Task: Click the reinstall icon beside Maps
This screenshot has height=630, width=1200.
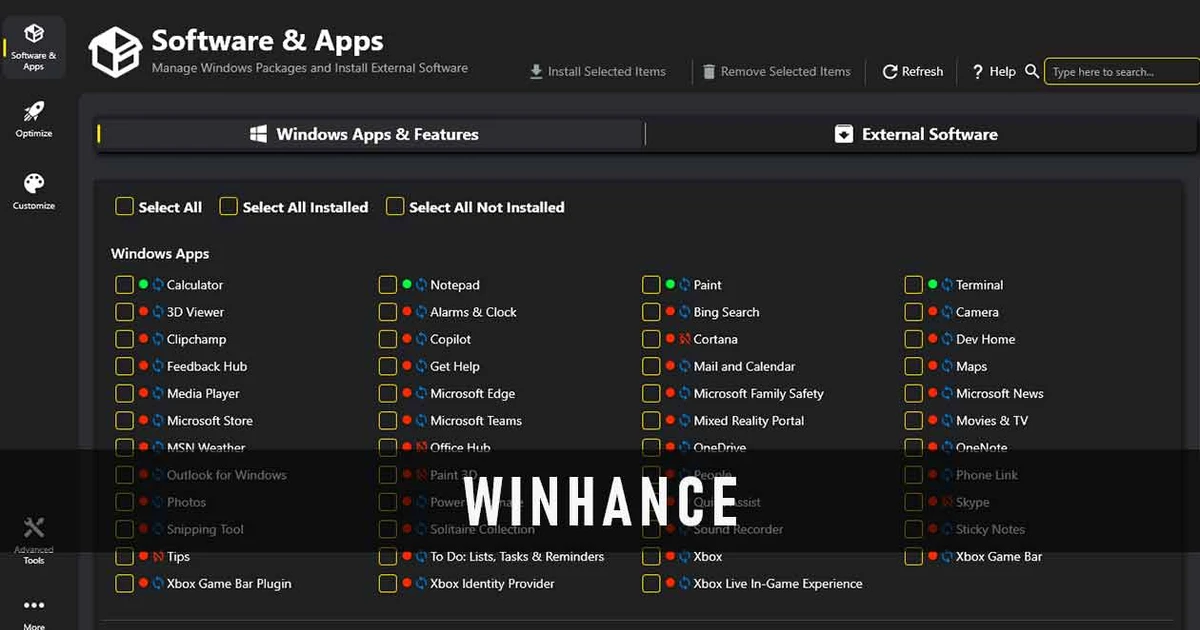Action: click(x=947, y=367)
